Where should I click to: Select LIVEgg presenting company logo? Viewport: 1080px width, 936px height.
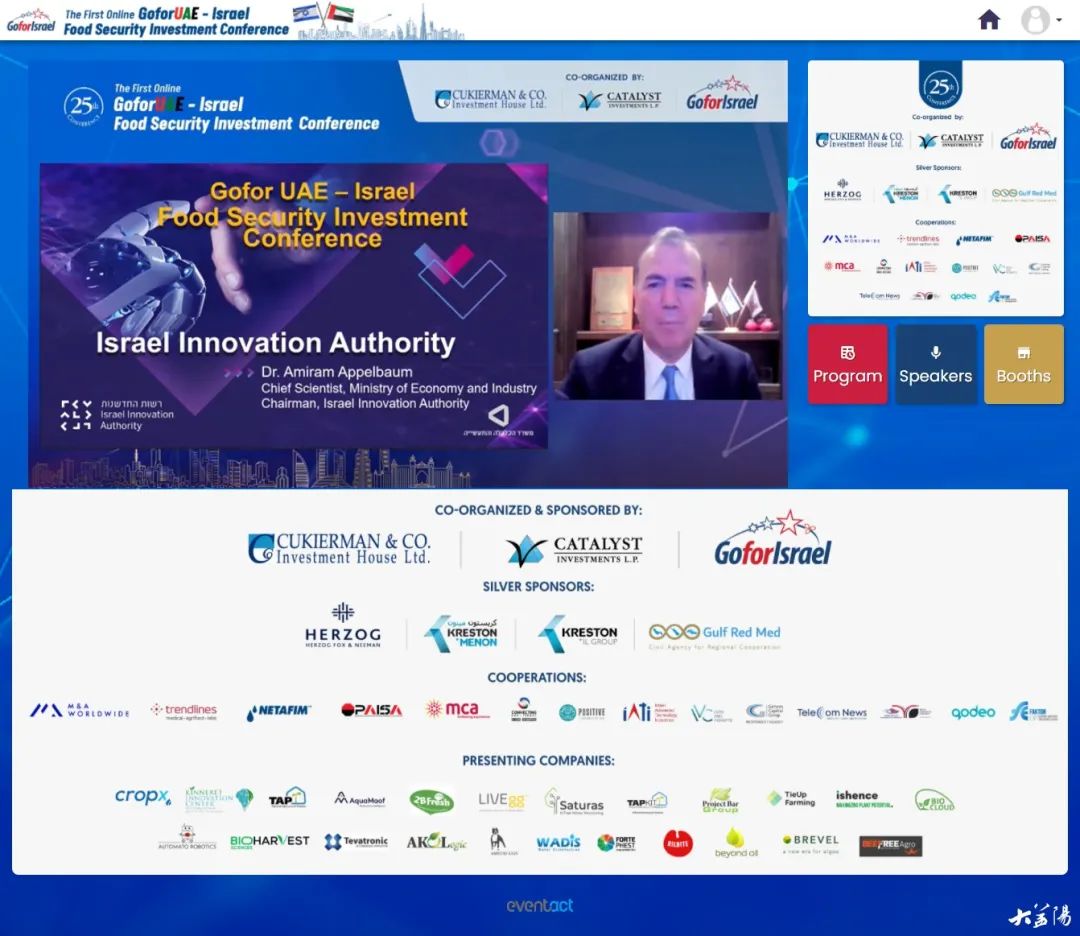click(x=501, y=800)
